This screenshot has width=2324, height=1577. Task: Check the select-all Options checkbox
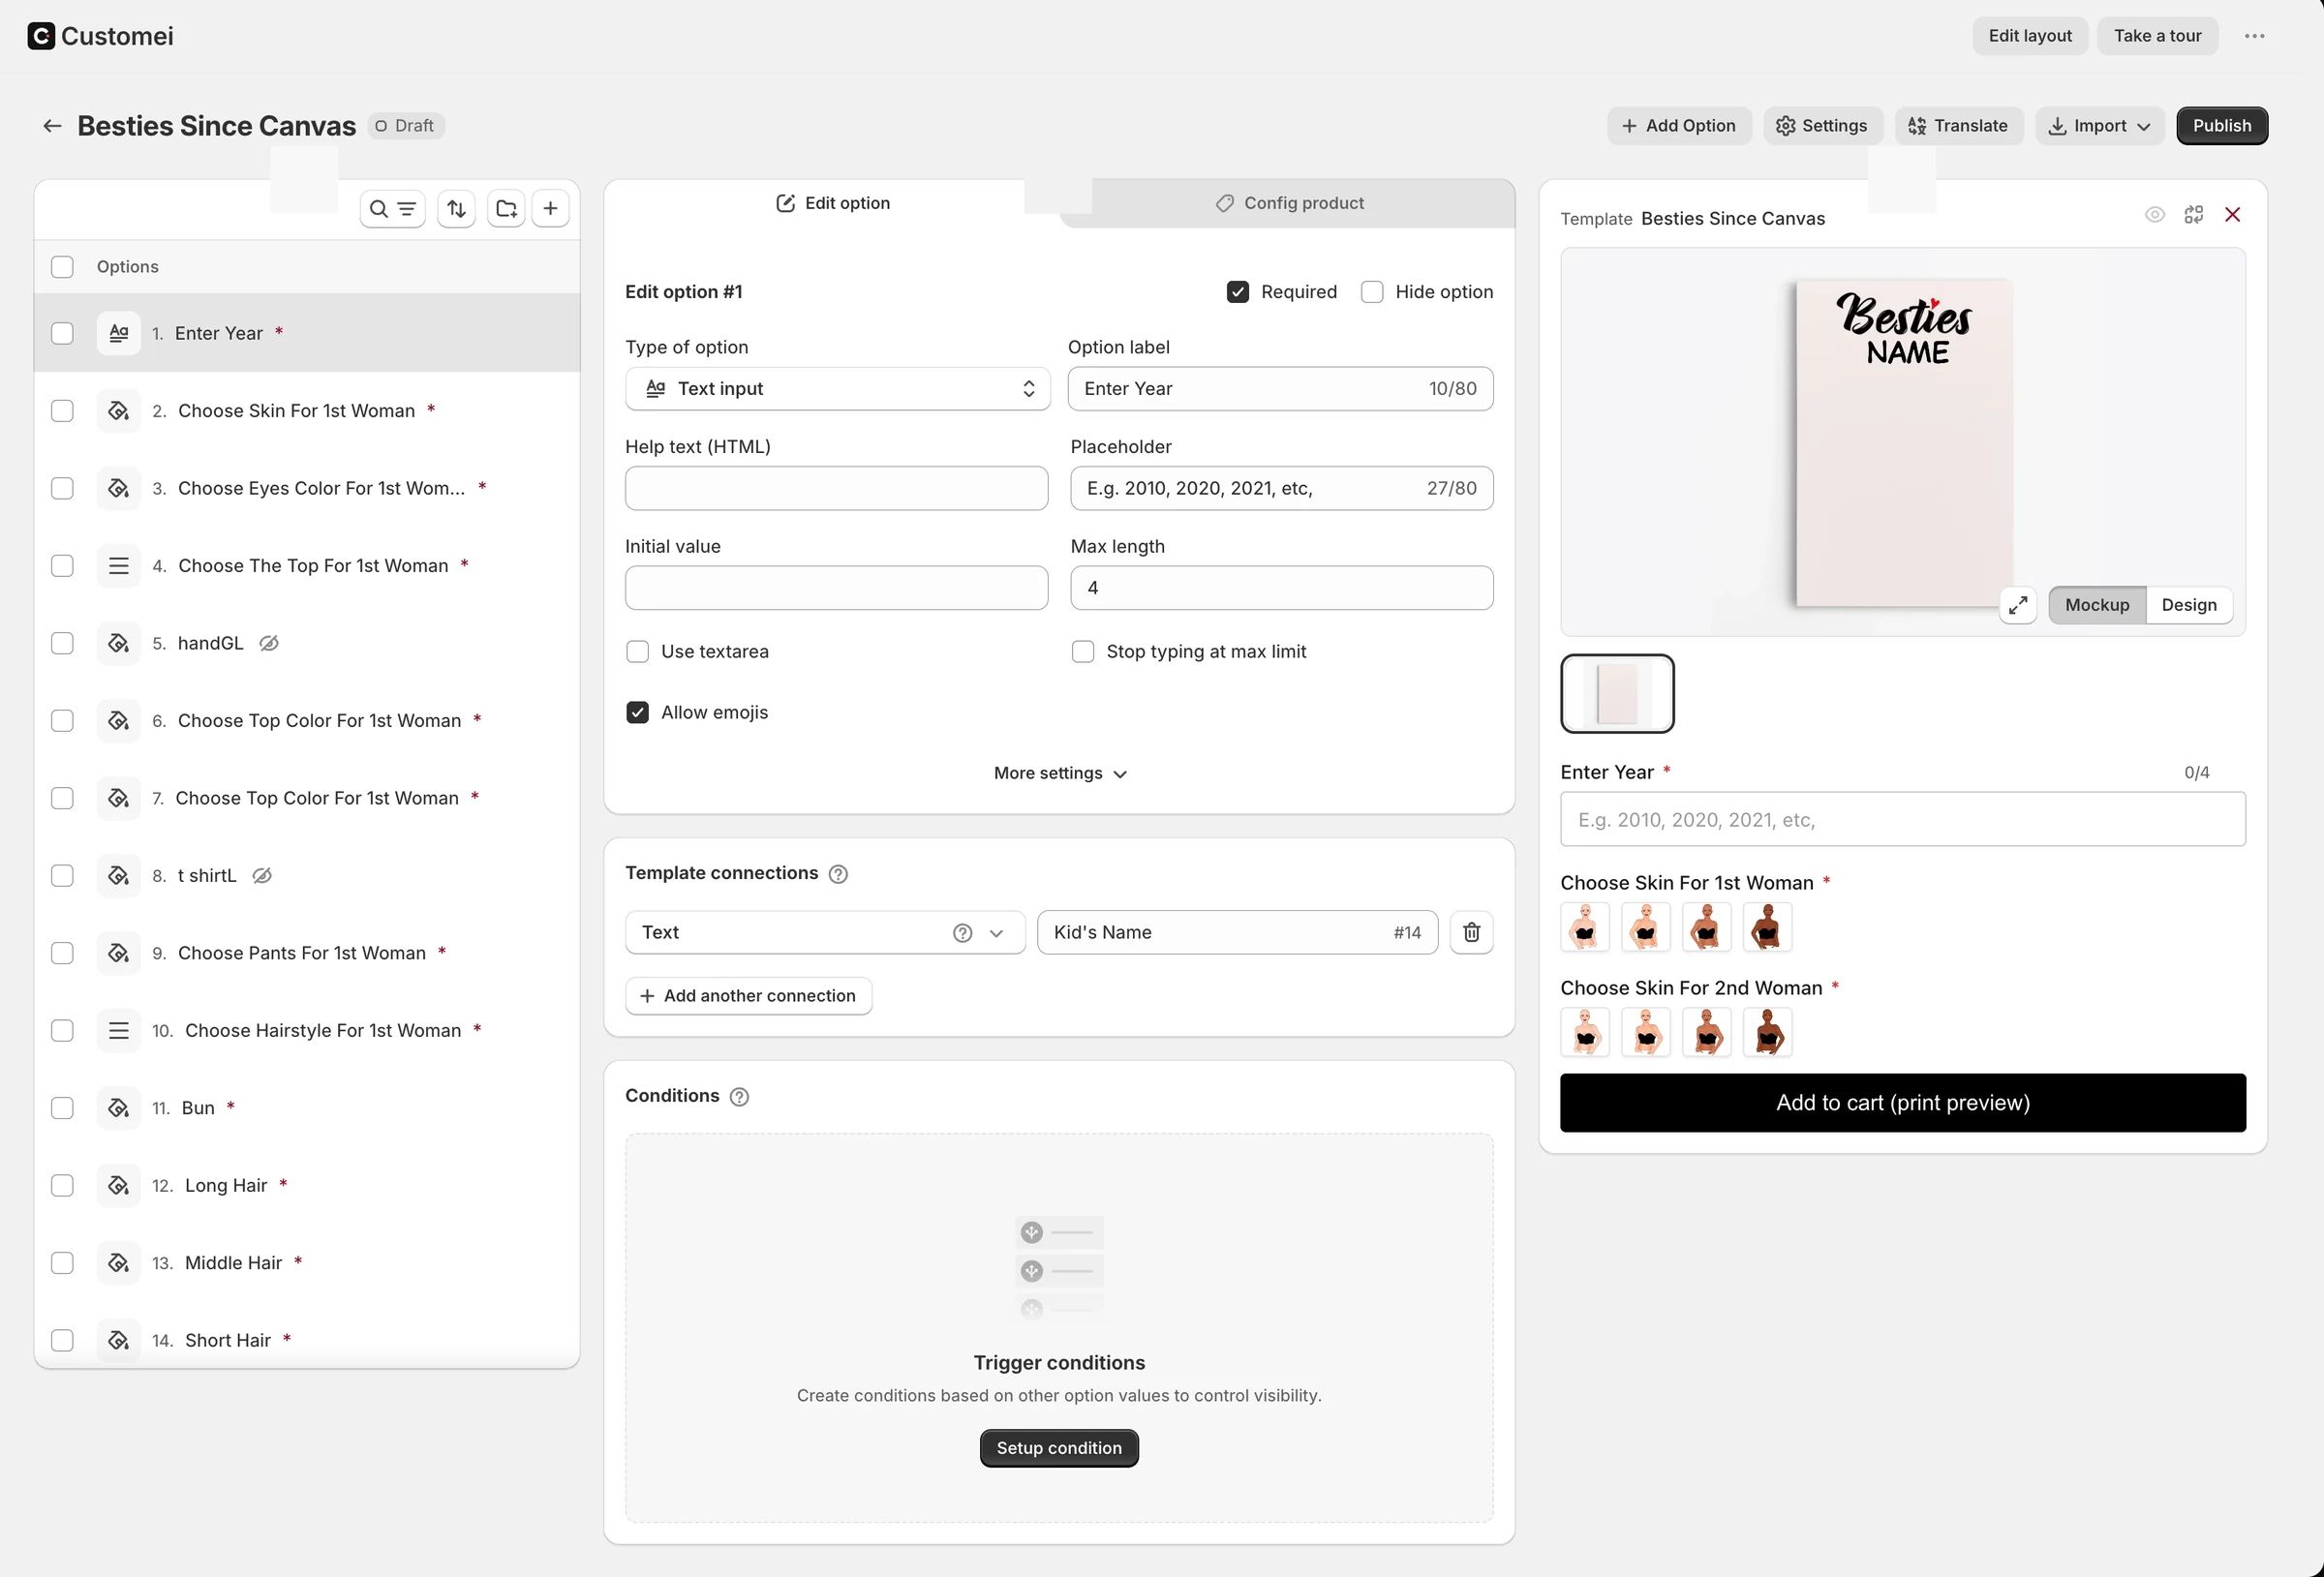click(x=62, y=267)
